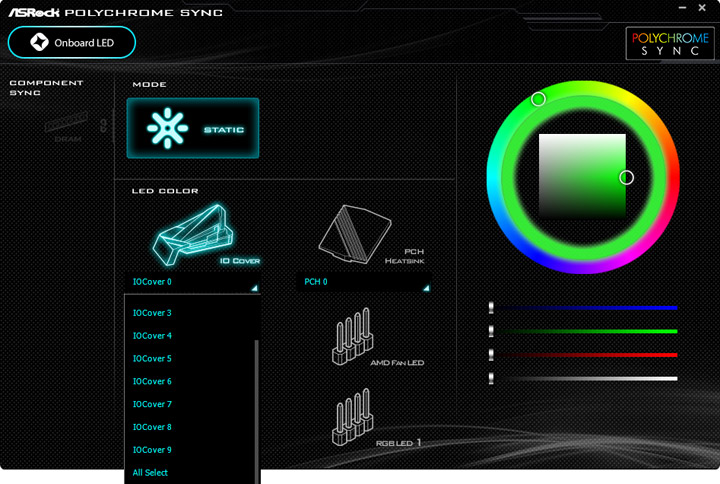Click the white brightness slider
Screen dimensions: 720x484
coord(583,379)
